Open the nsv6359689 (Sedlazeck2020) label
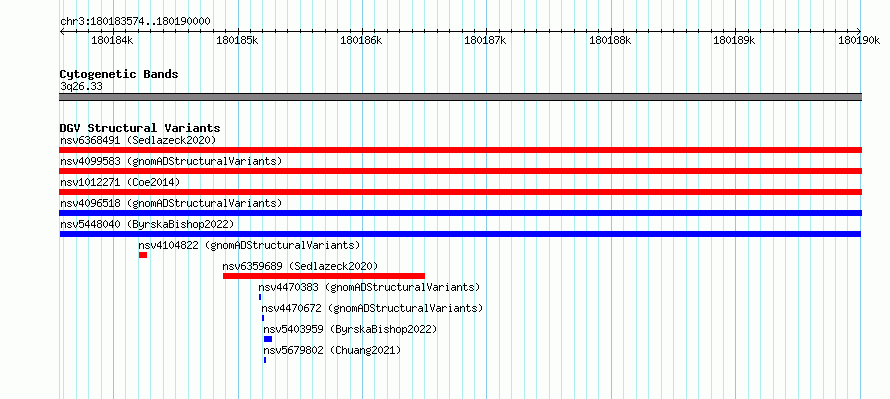The height and width of the screenshot is (399, 890). [300, 266]
